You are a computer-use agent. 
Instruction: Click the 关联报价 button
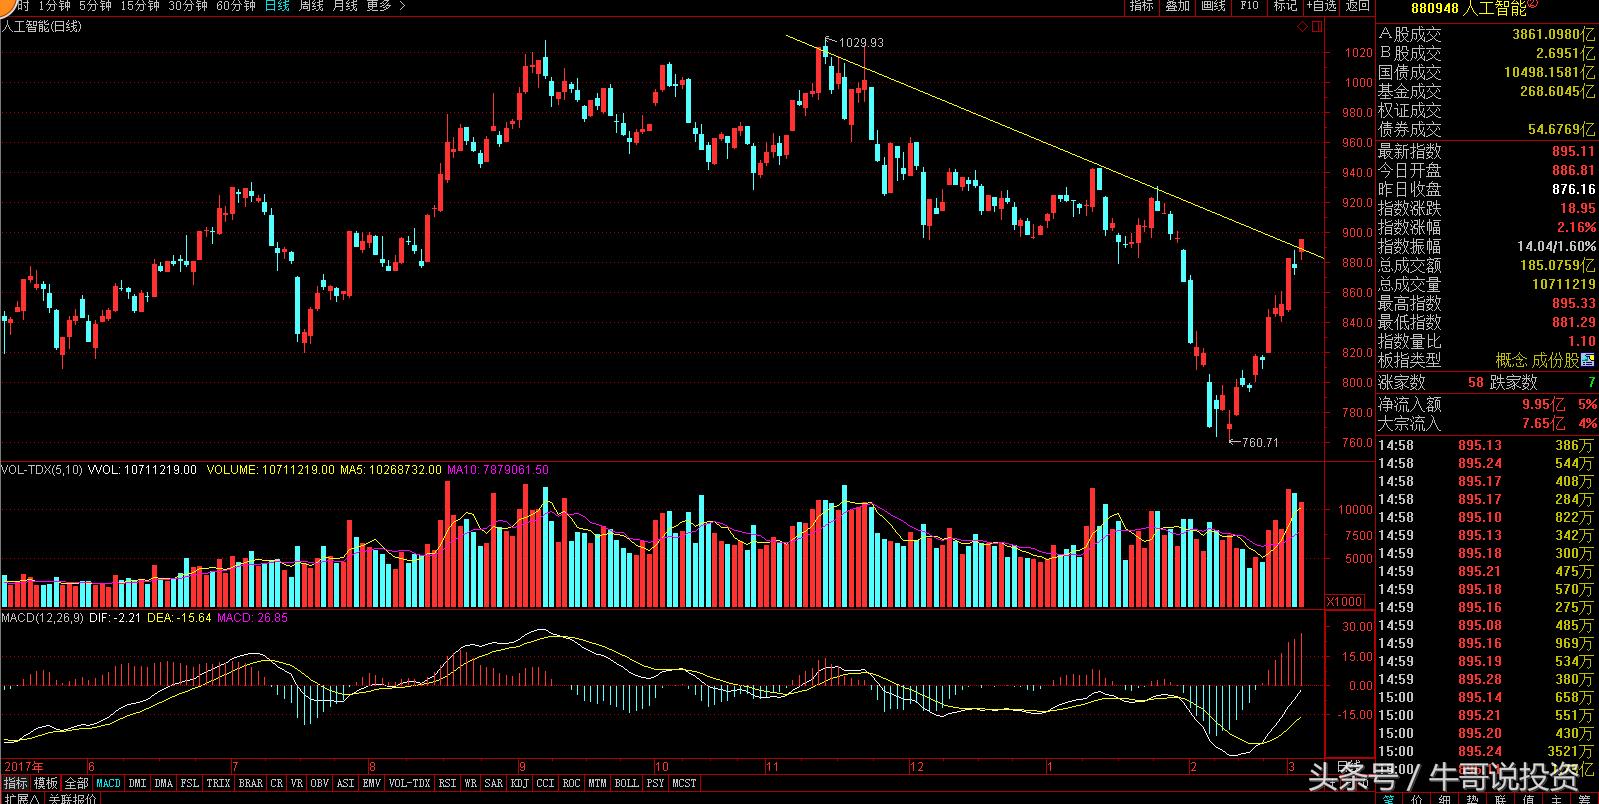tap(72, 799)
